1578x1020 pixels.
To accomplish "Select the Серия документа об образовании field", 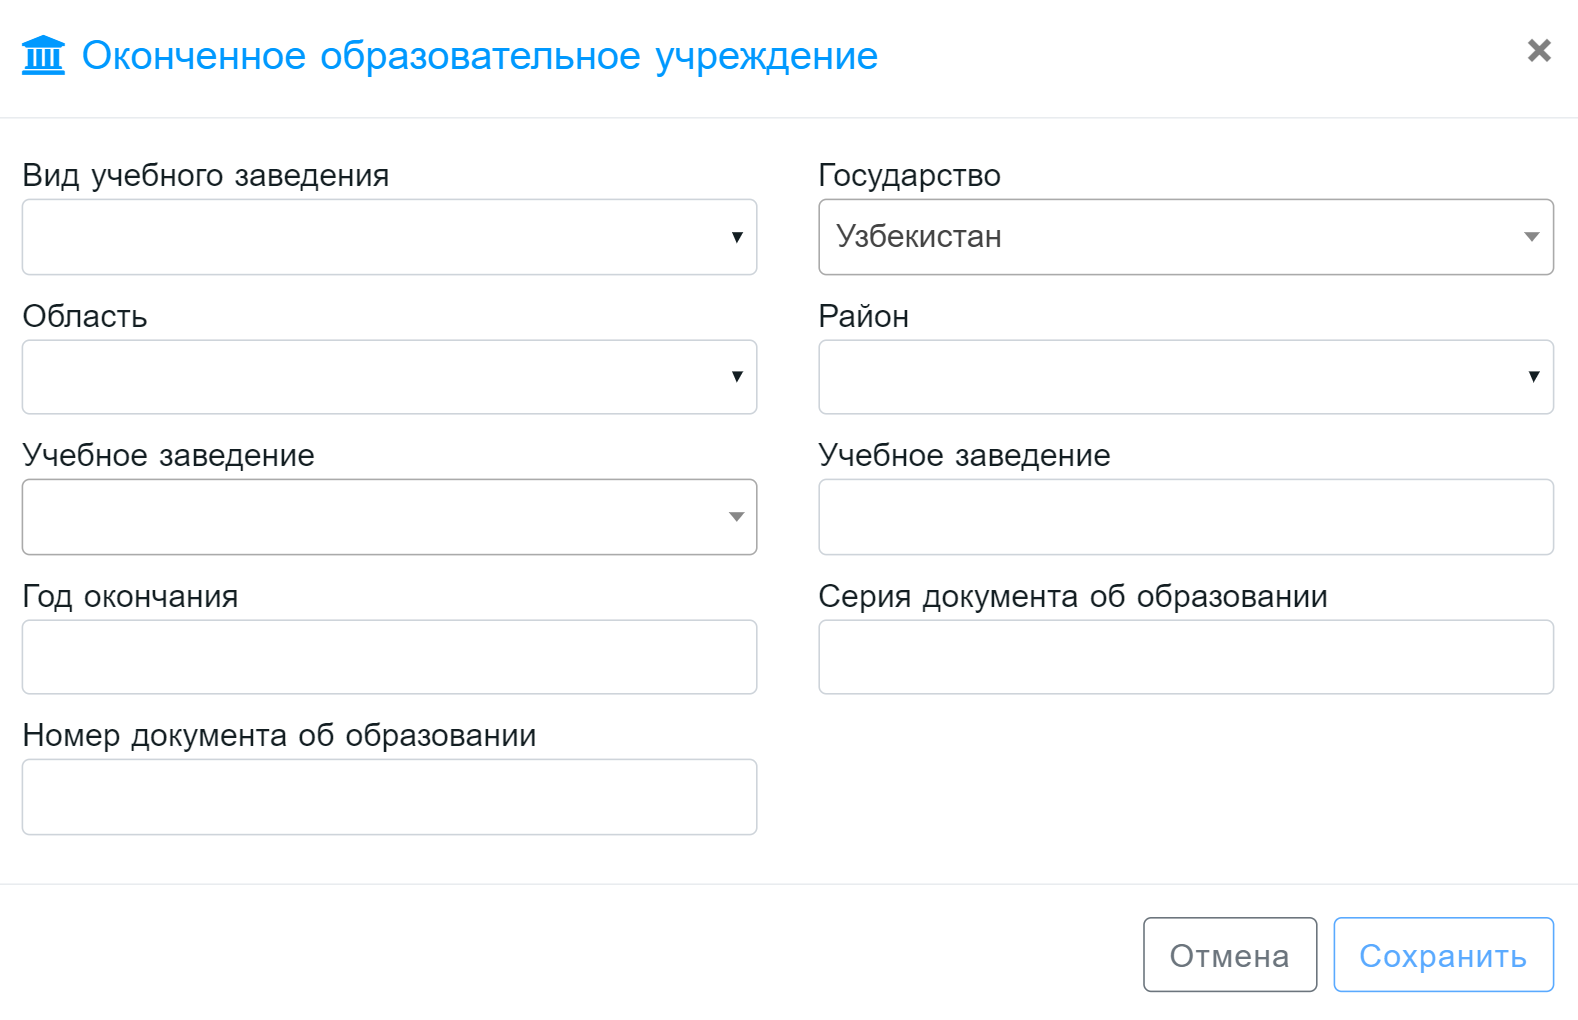I will tap(1185, 657).
